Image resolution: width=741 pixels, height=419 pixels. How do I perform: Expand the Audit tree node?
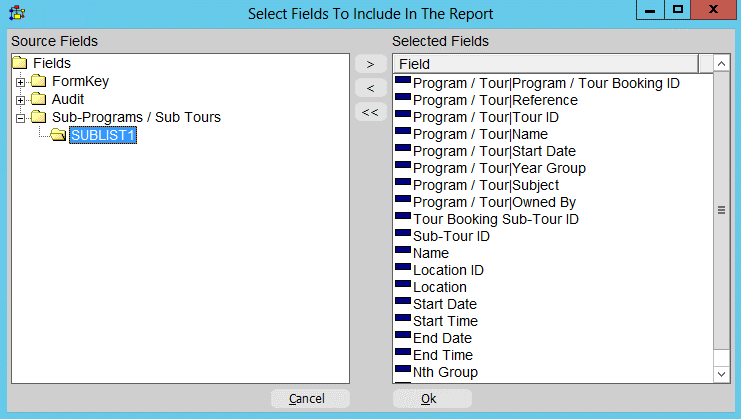click(20, 99)
